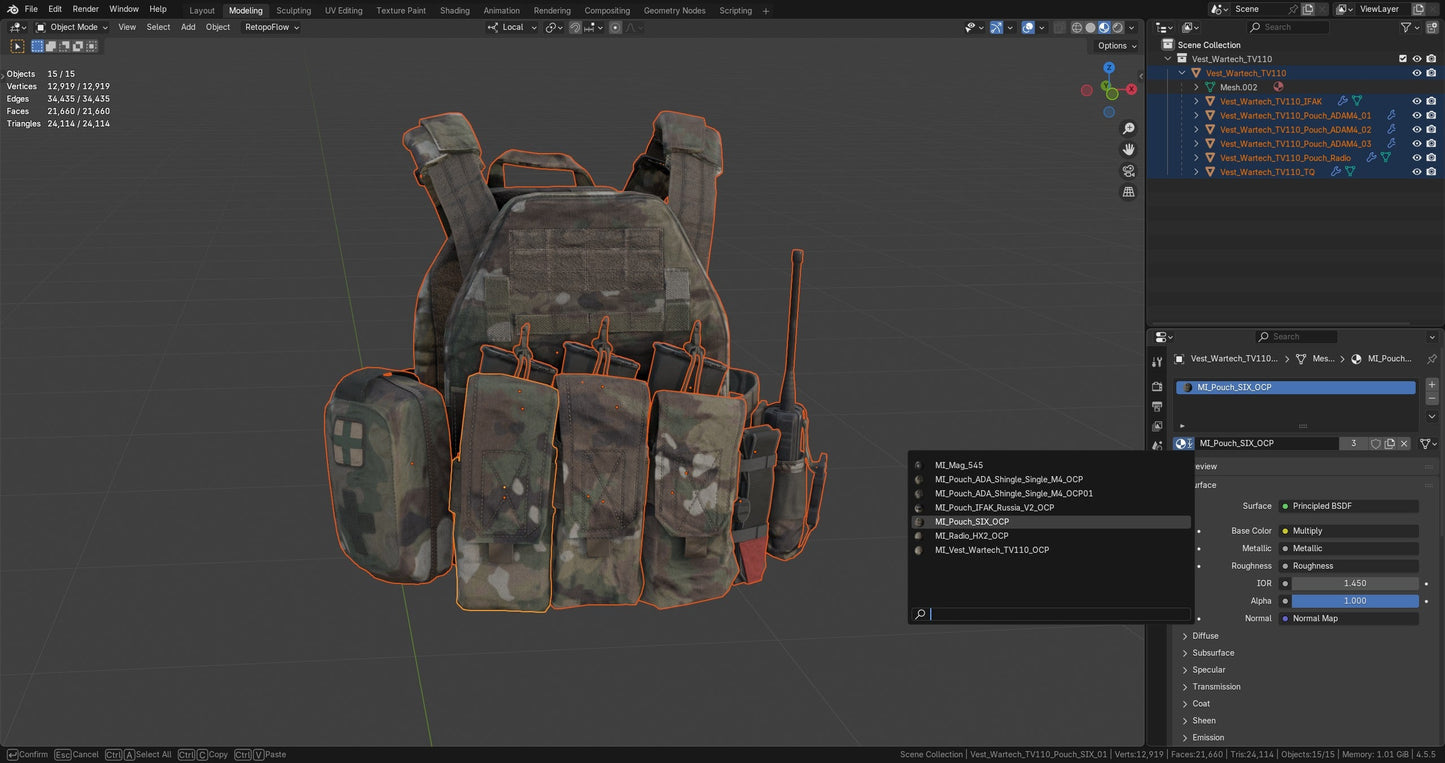This screenshot has width=1445, height=763.
Task: Select MI_Pouch_IFAK_Russia_V2_OCP from the material list
Action: click(x=995, y=507)
